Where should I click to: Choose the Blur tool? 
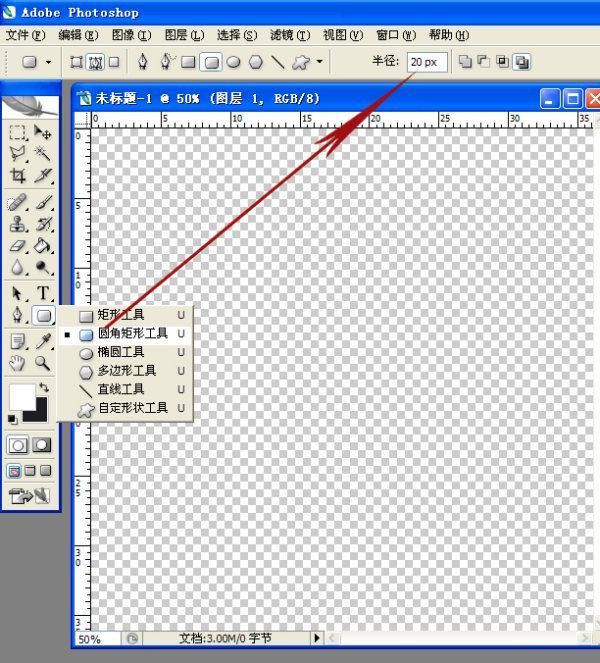click(17, 267)
